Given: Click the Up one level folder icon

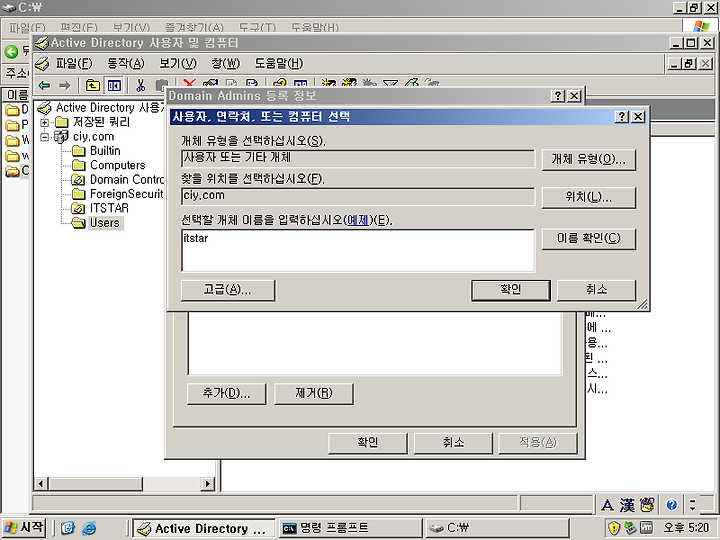Looking at the screenshot, I should (93, 85).
